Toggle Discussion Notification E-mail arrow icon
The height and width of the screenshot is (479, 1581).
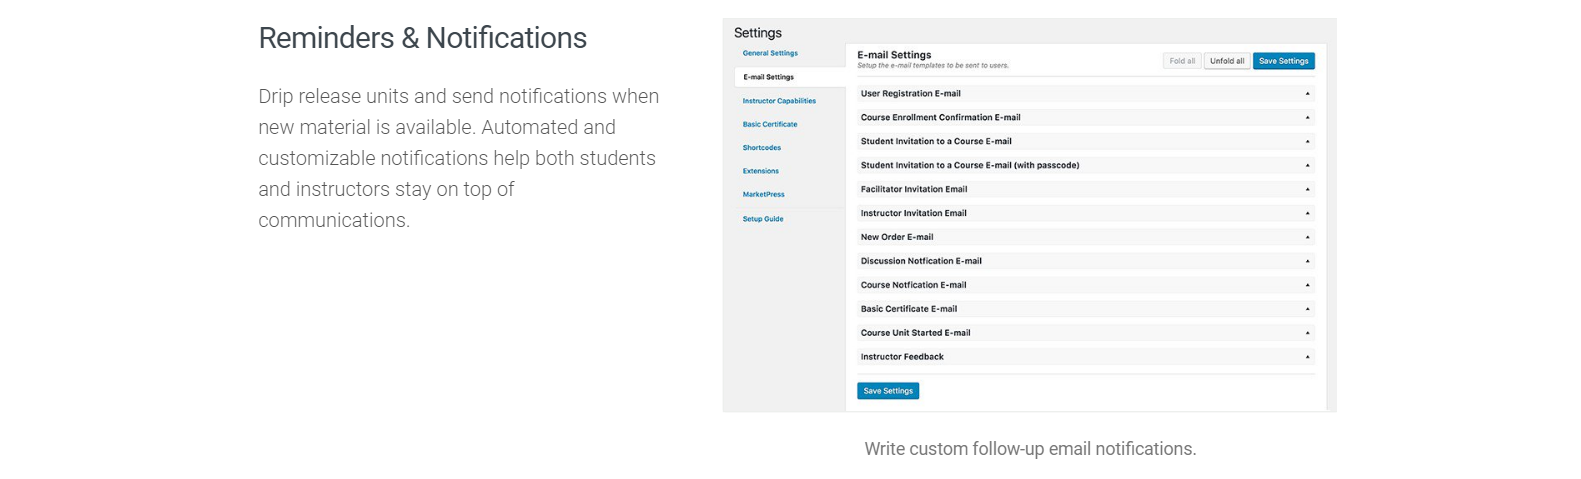(x=1307, y=262)
